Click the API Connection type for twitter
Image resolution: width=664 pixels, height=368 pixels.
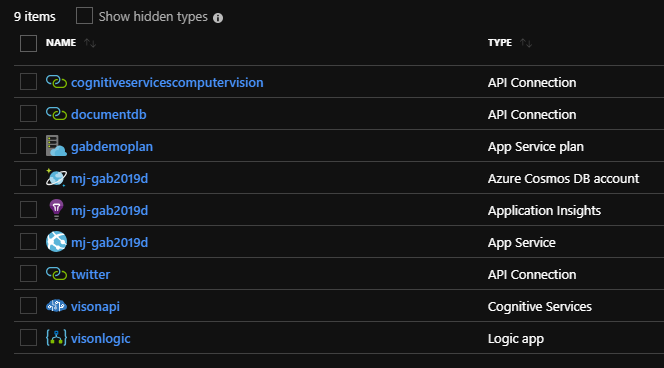coord(532,274)
